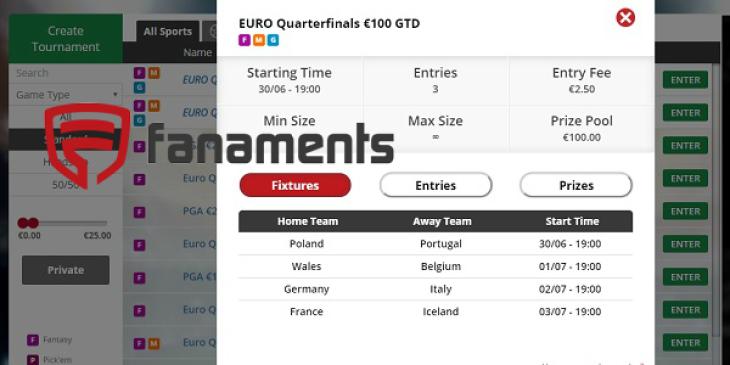Image resolution: width=730 pixels, height=365 pixels.
Task: Click the orange M badge under the popup title
Action: [259, 40]
